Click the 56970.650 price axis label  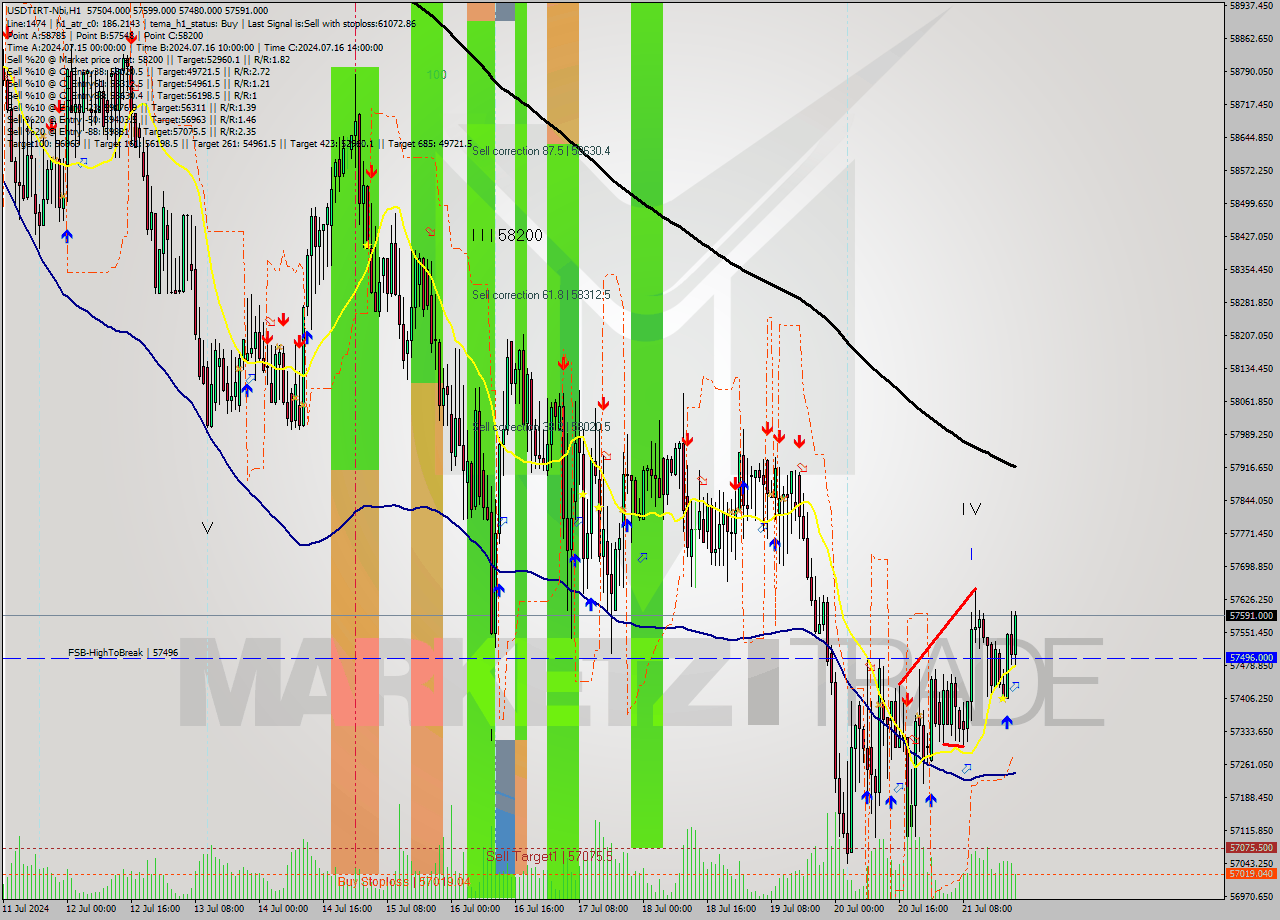coord(1253,896)
